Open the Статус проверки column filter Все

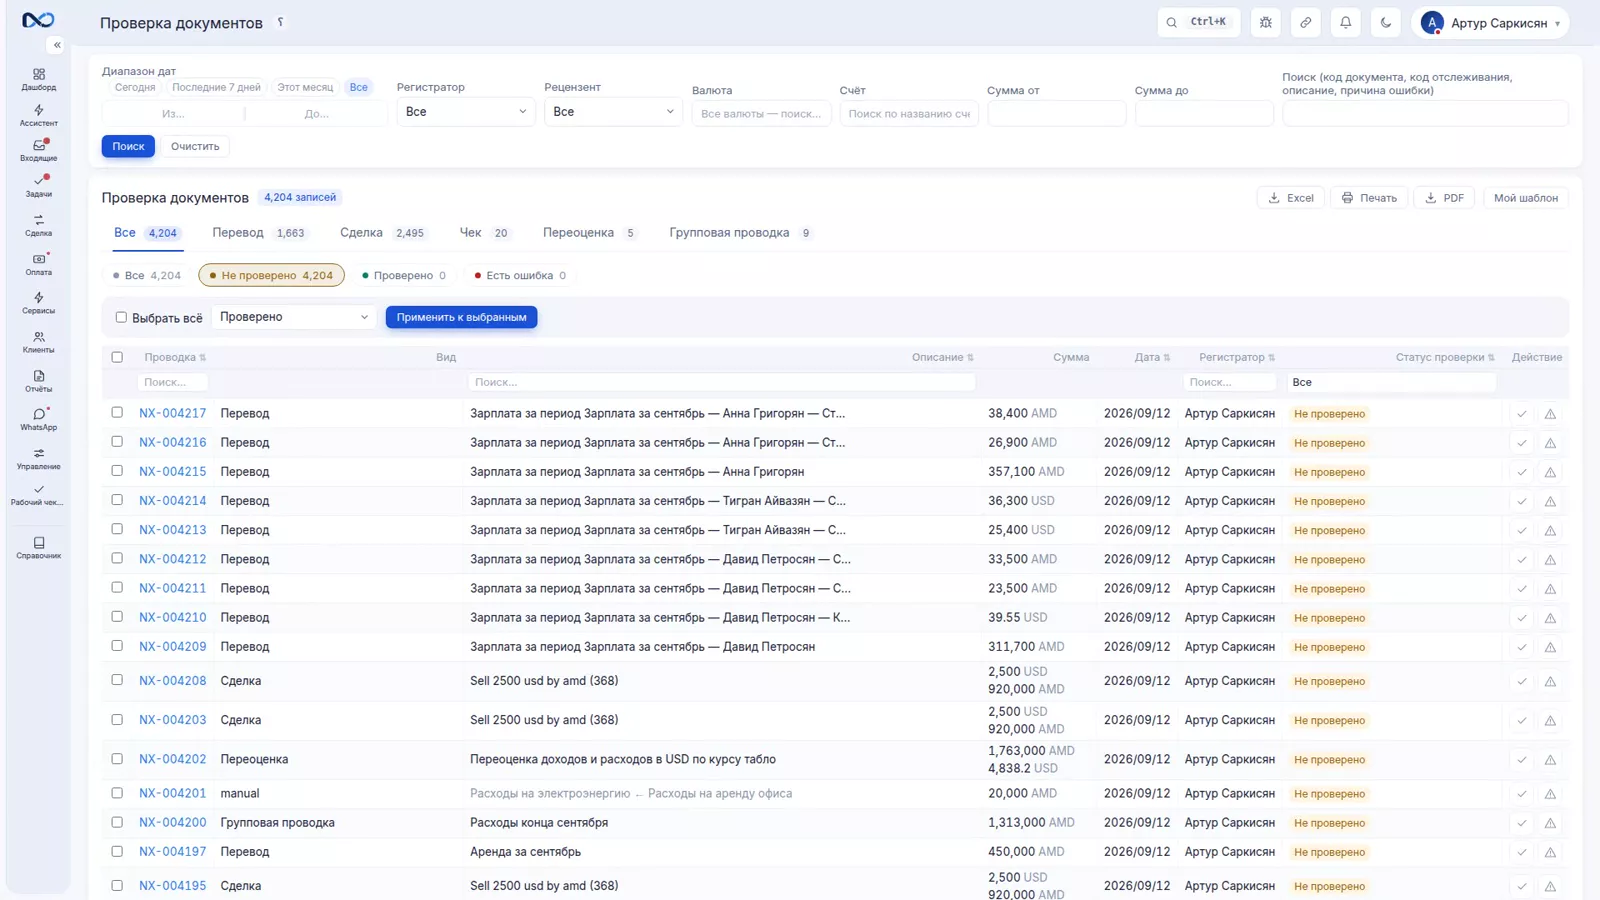tap(1390, 382)
